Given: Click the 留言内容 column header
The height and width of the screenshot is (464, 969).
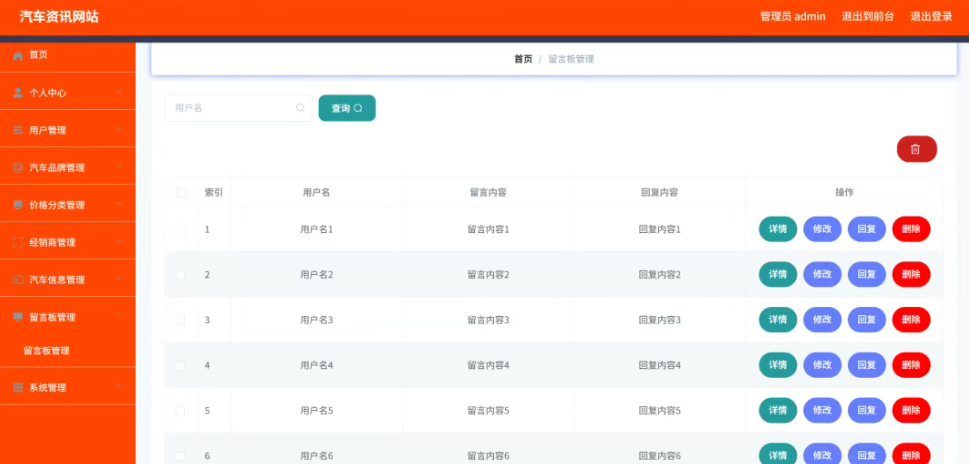Looking at the screenshot, I should (x=488, y=192).
